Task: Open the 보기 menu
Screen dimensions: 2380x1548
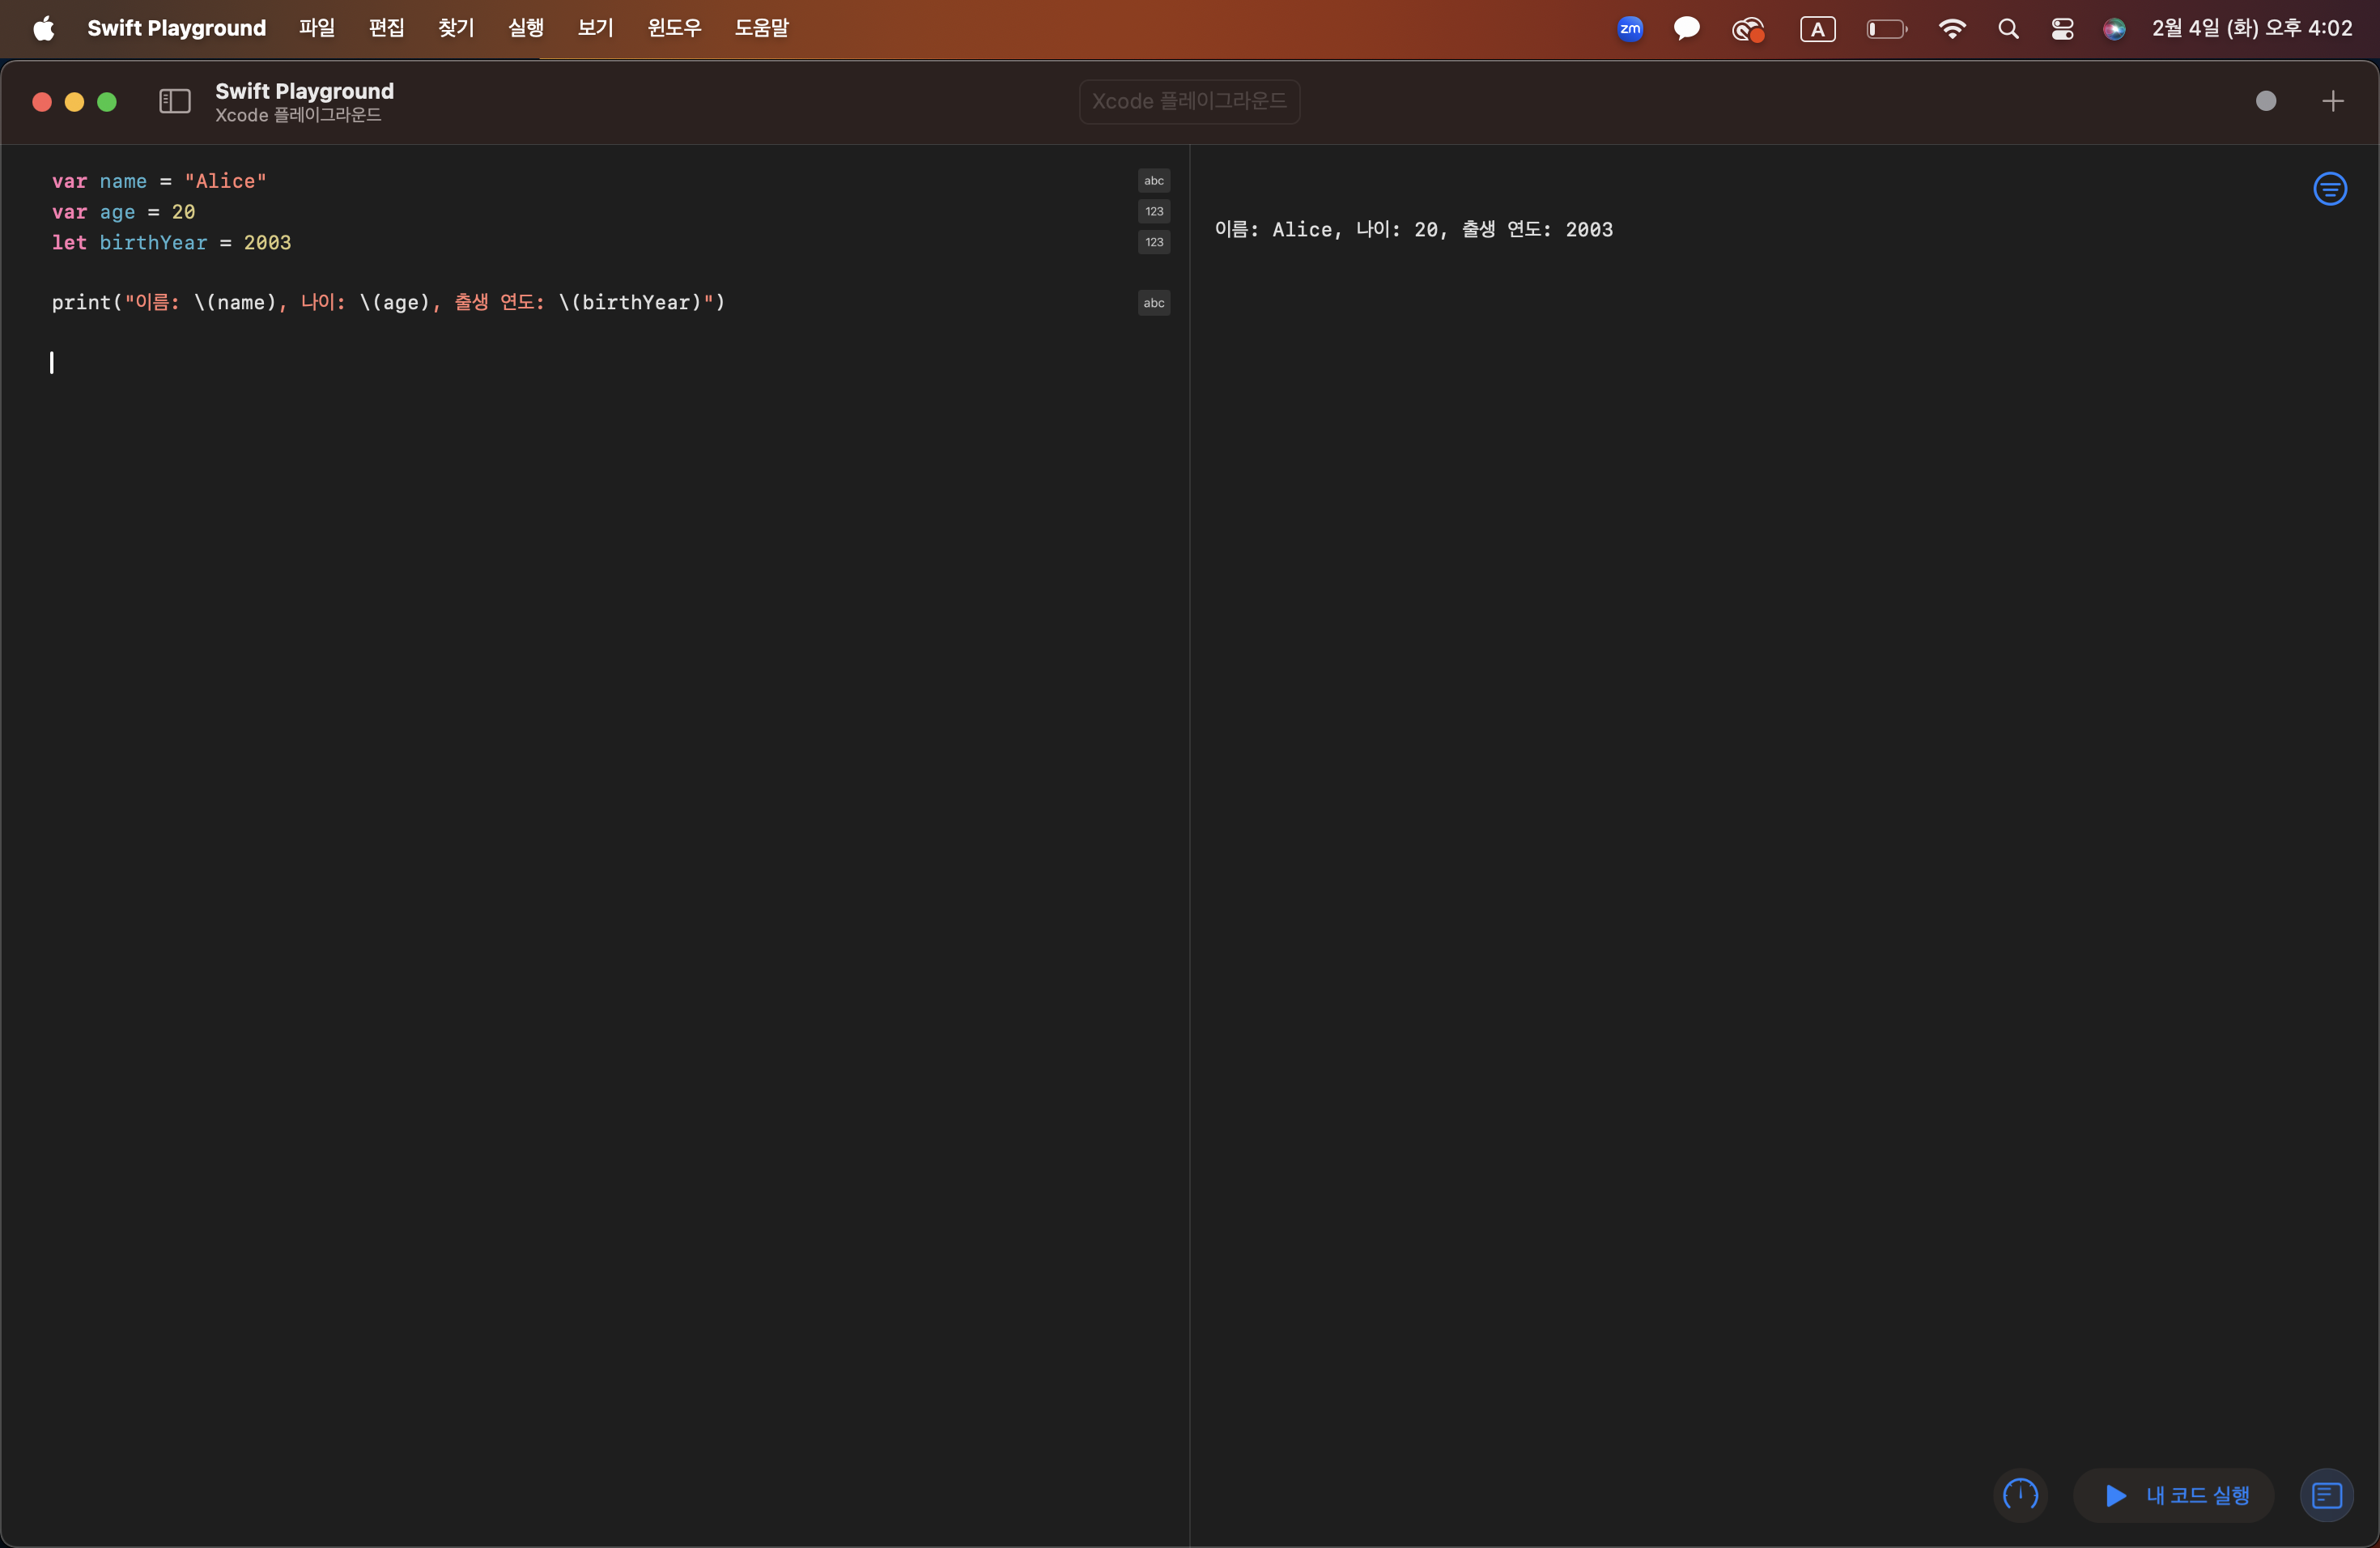Action: coord(595,28)
